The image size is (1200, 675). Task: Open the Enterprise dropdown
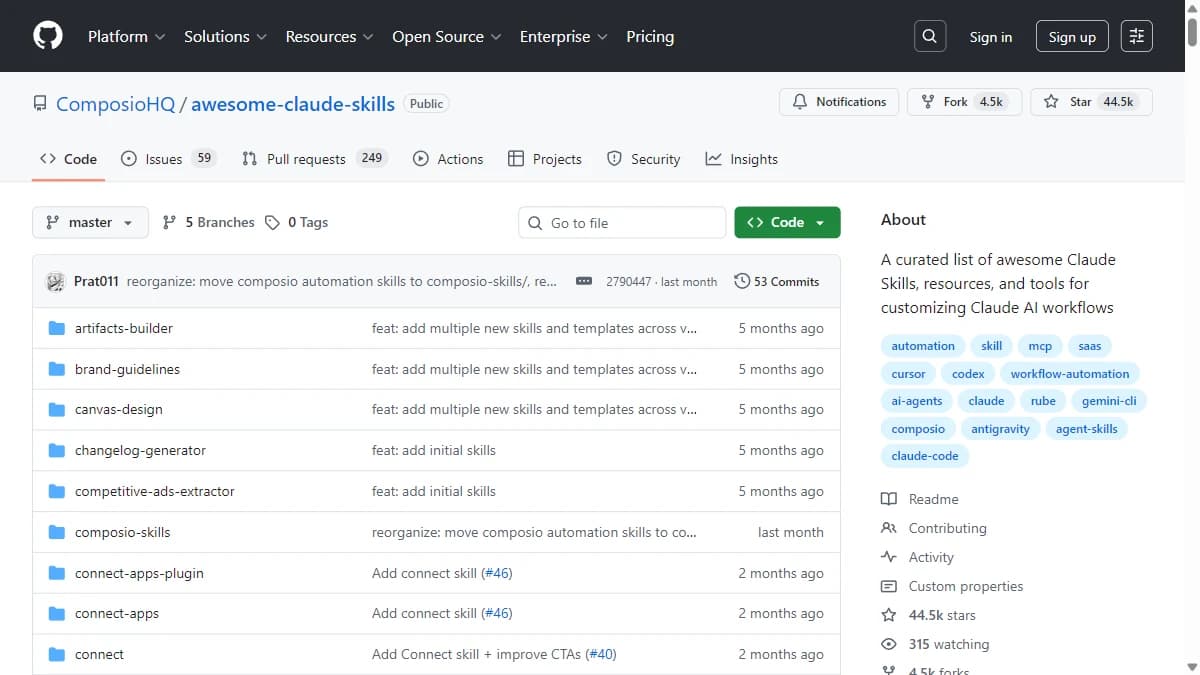564,36
